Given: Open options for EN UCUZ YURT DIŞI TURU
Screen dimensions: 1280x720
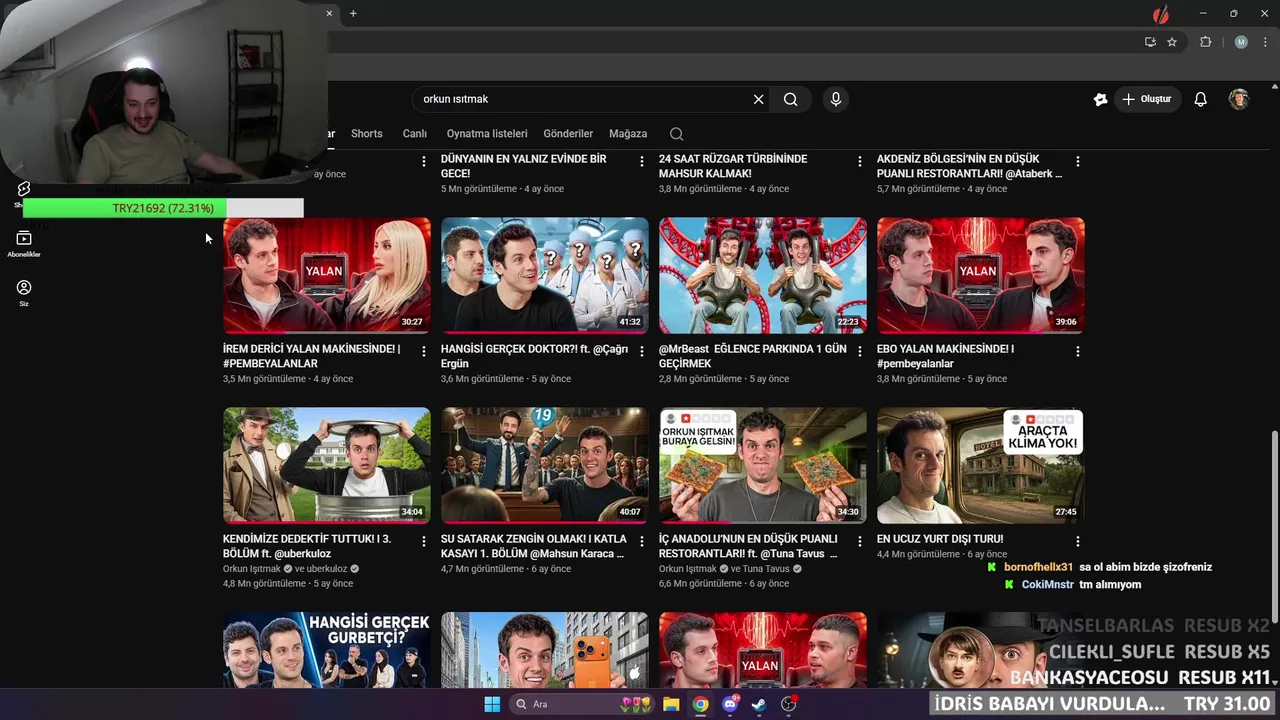Looking at the screenshot, I should point(1078,541).
